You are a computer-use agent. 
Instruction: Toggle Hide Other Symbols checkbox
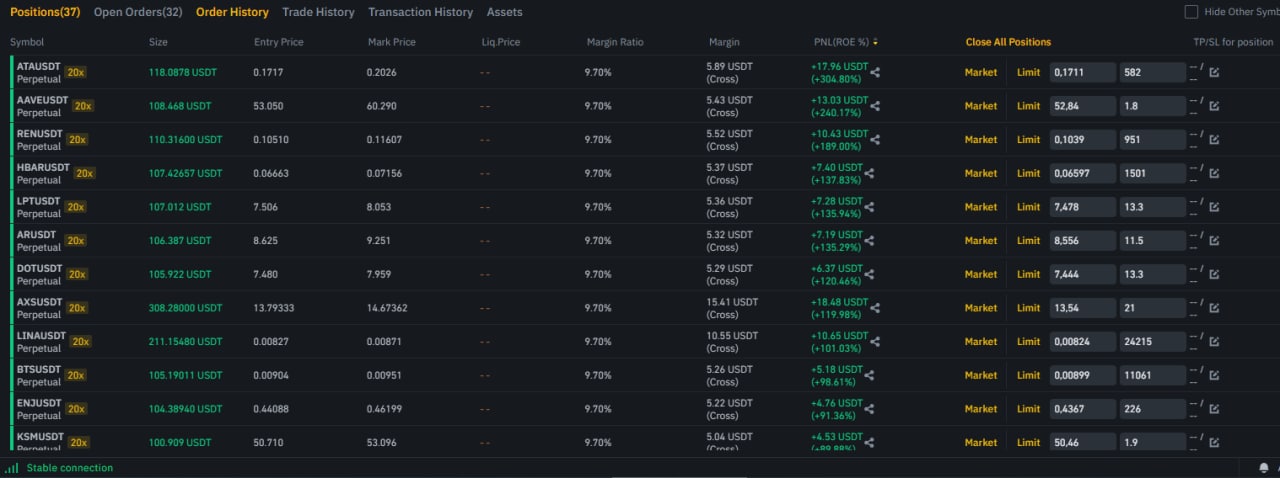[x=1191, y=12]
